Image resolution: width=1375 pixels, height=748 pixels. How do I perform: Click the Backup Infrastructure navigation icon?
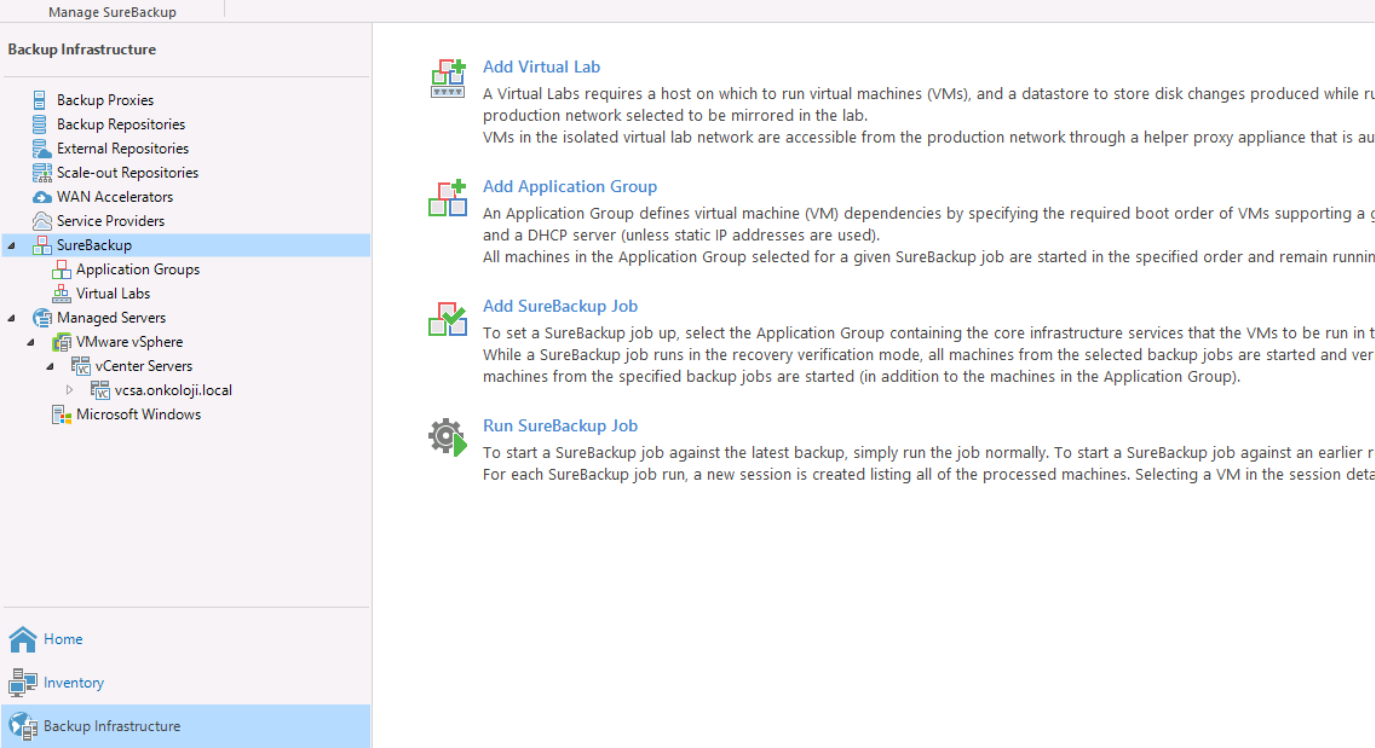pos(23,727)
